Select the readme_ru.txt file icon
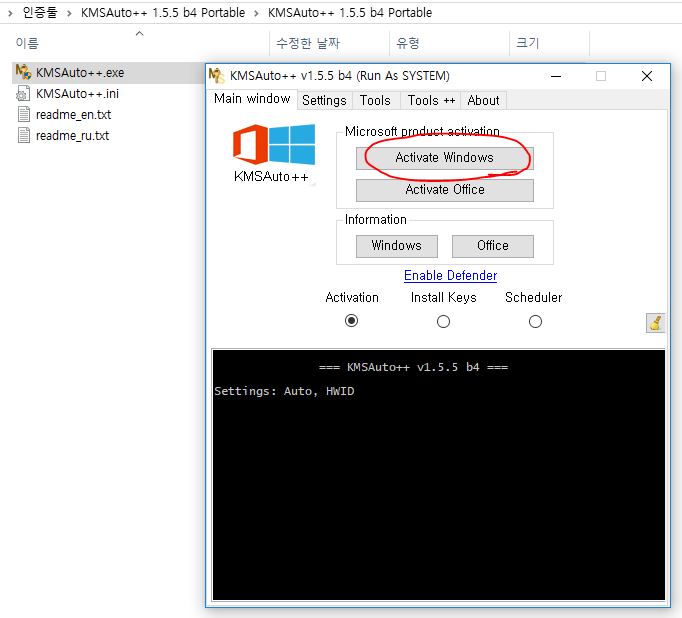 tap(24, 135)
